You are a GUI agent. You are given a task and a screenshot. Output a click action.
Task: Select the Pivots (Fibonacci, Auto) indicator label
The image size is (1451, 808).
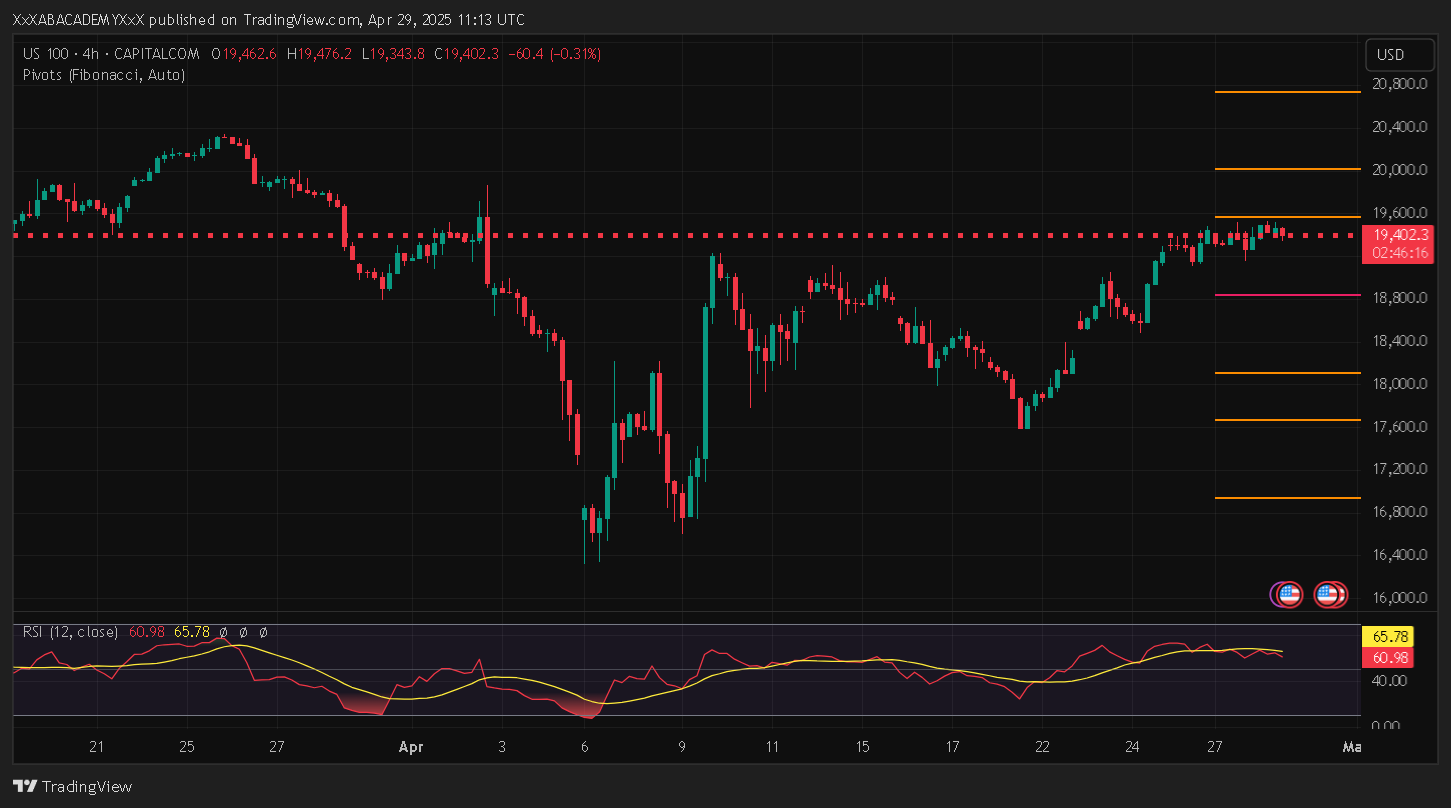tap(104, 74)
